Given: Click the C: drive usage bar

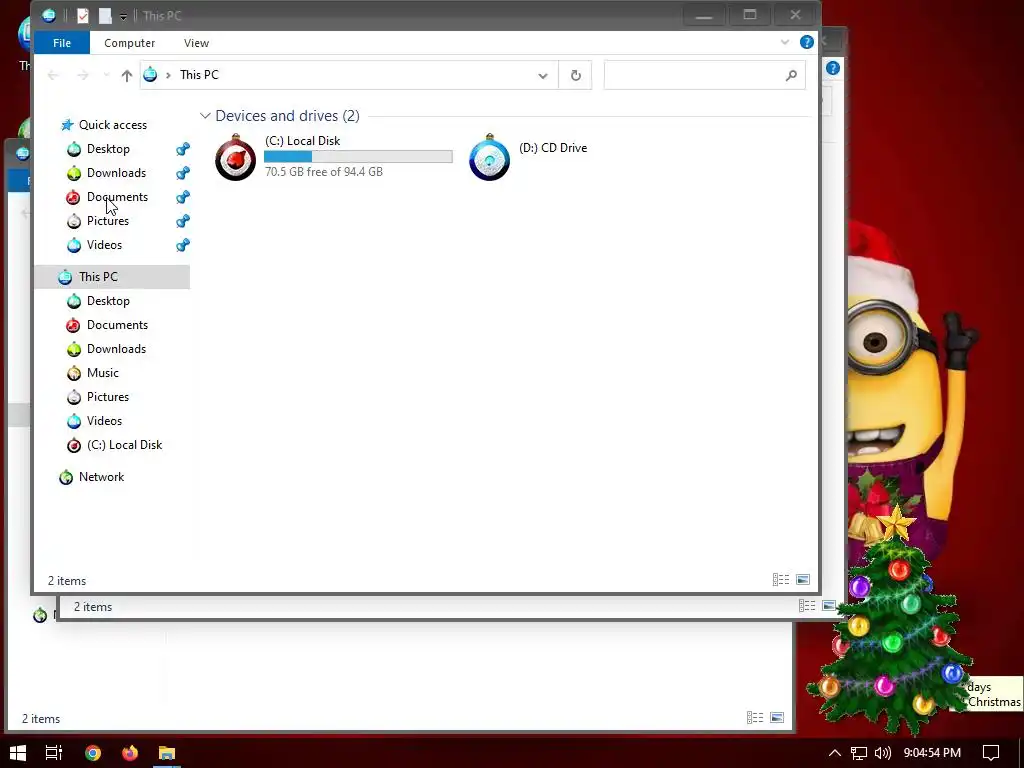Looking at the screenshot, I should 358,156.
